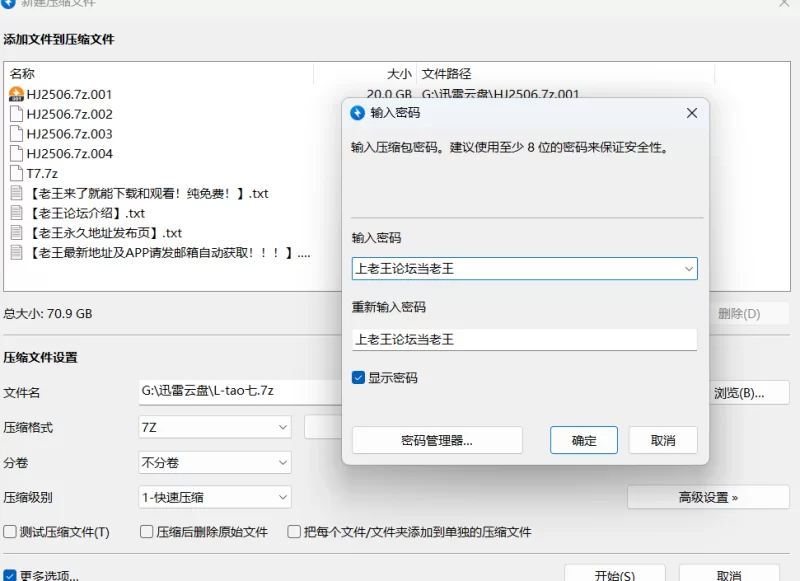Viewport: 800px width, 581px height.
Task: Expand the 压缩格式 7Z dropdown
Action: tap(282, 427)
